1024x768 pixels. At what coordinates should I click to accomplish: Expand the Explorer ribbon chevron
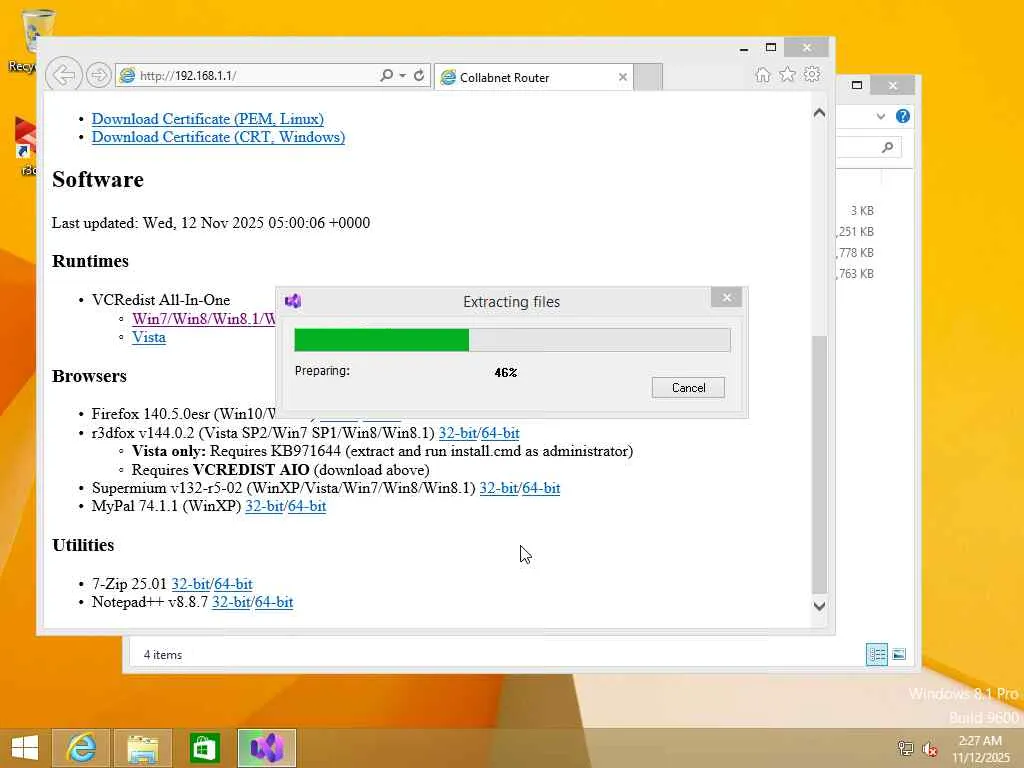tap(880, 116)
